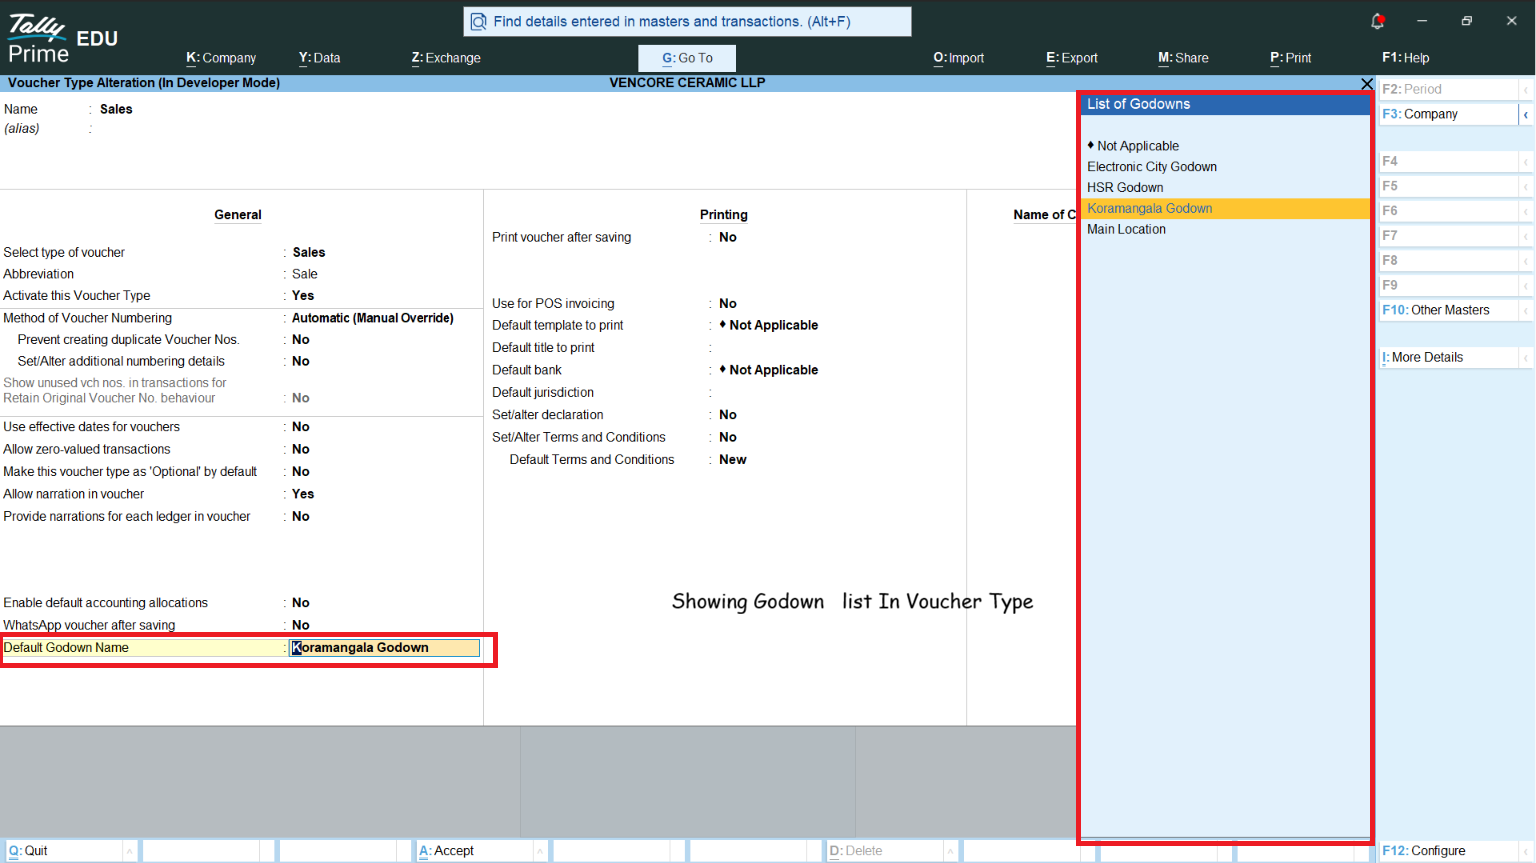Click Default bank Not Applicable value
Image resolution: width=1536 pixels, height=863 pixels.
(769, 370)
